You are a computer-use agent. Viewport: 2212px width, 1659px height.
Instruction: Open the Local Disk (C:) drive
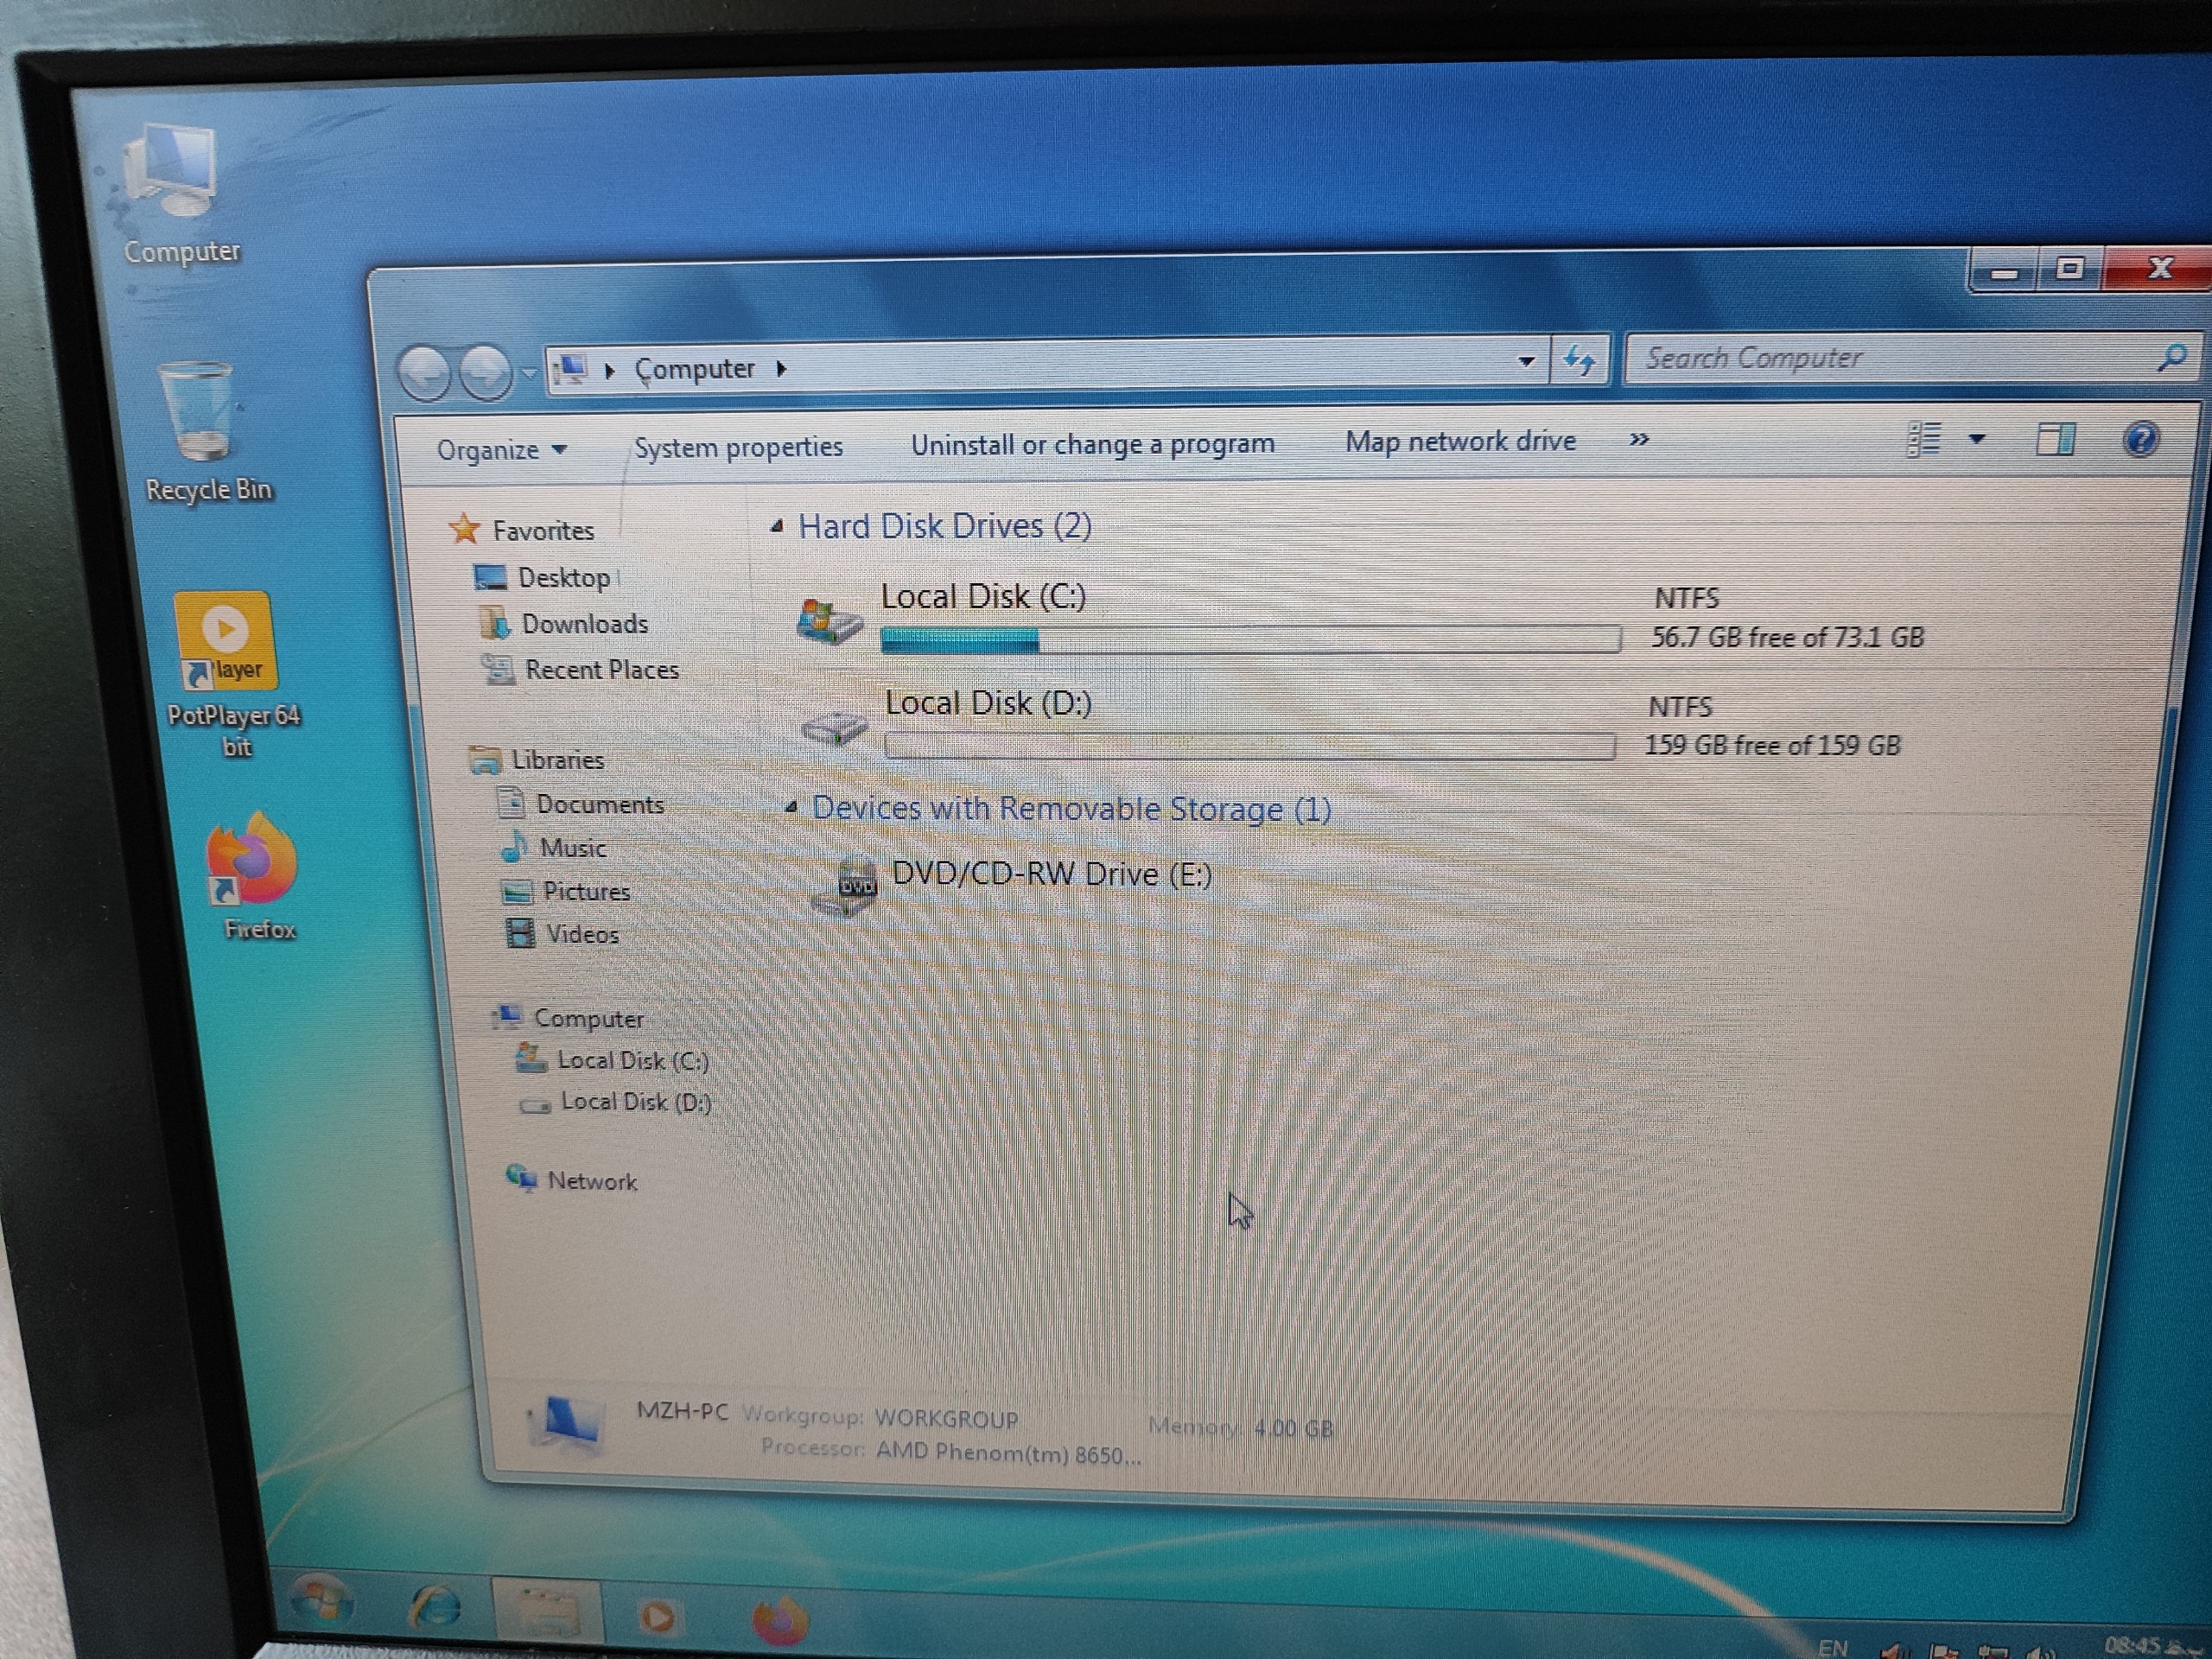[983, 597]
